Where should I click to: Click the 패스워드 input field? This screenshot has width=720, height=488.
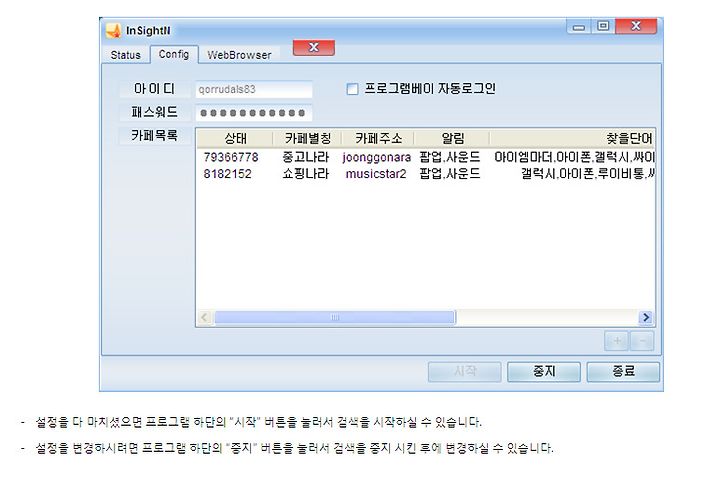click(x=254, y=113)
